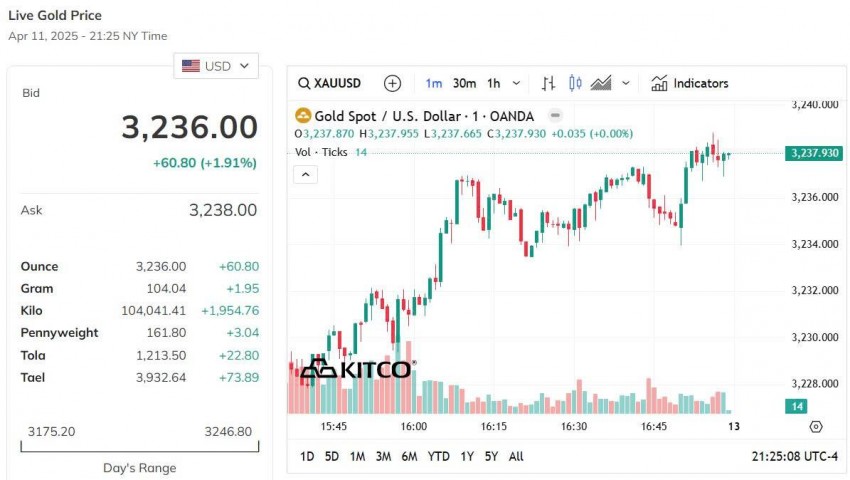The height and width of the screenshot is (480, 850).
Task: Select the area chart style icon
Action: point(602,83)
